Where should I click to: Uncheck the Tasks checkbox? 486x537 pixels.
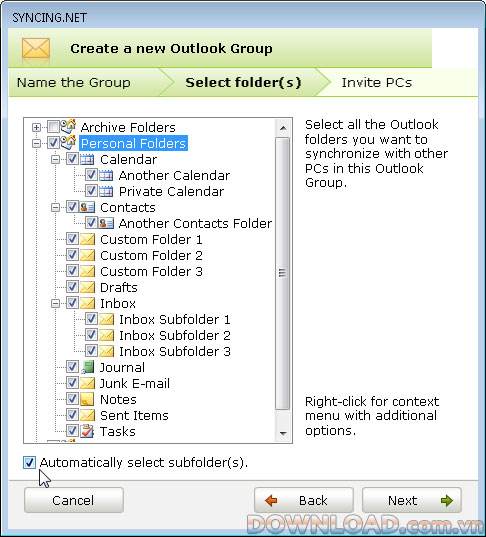[x=72, y=430]
